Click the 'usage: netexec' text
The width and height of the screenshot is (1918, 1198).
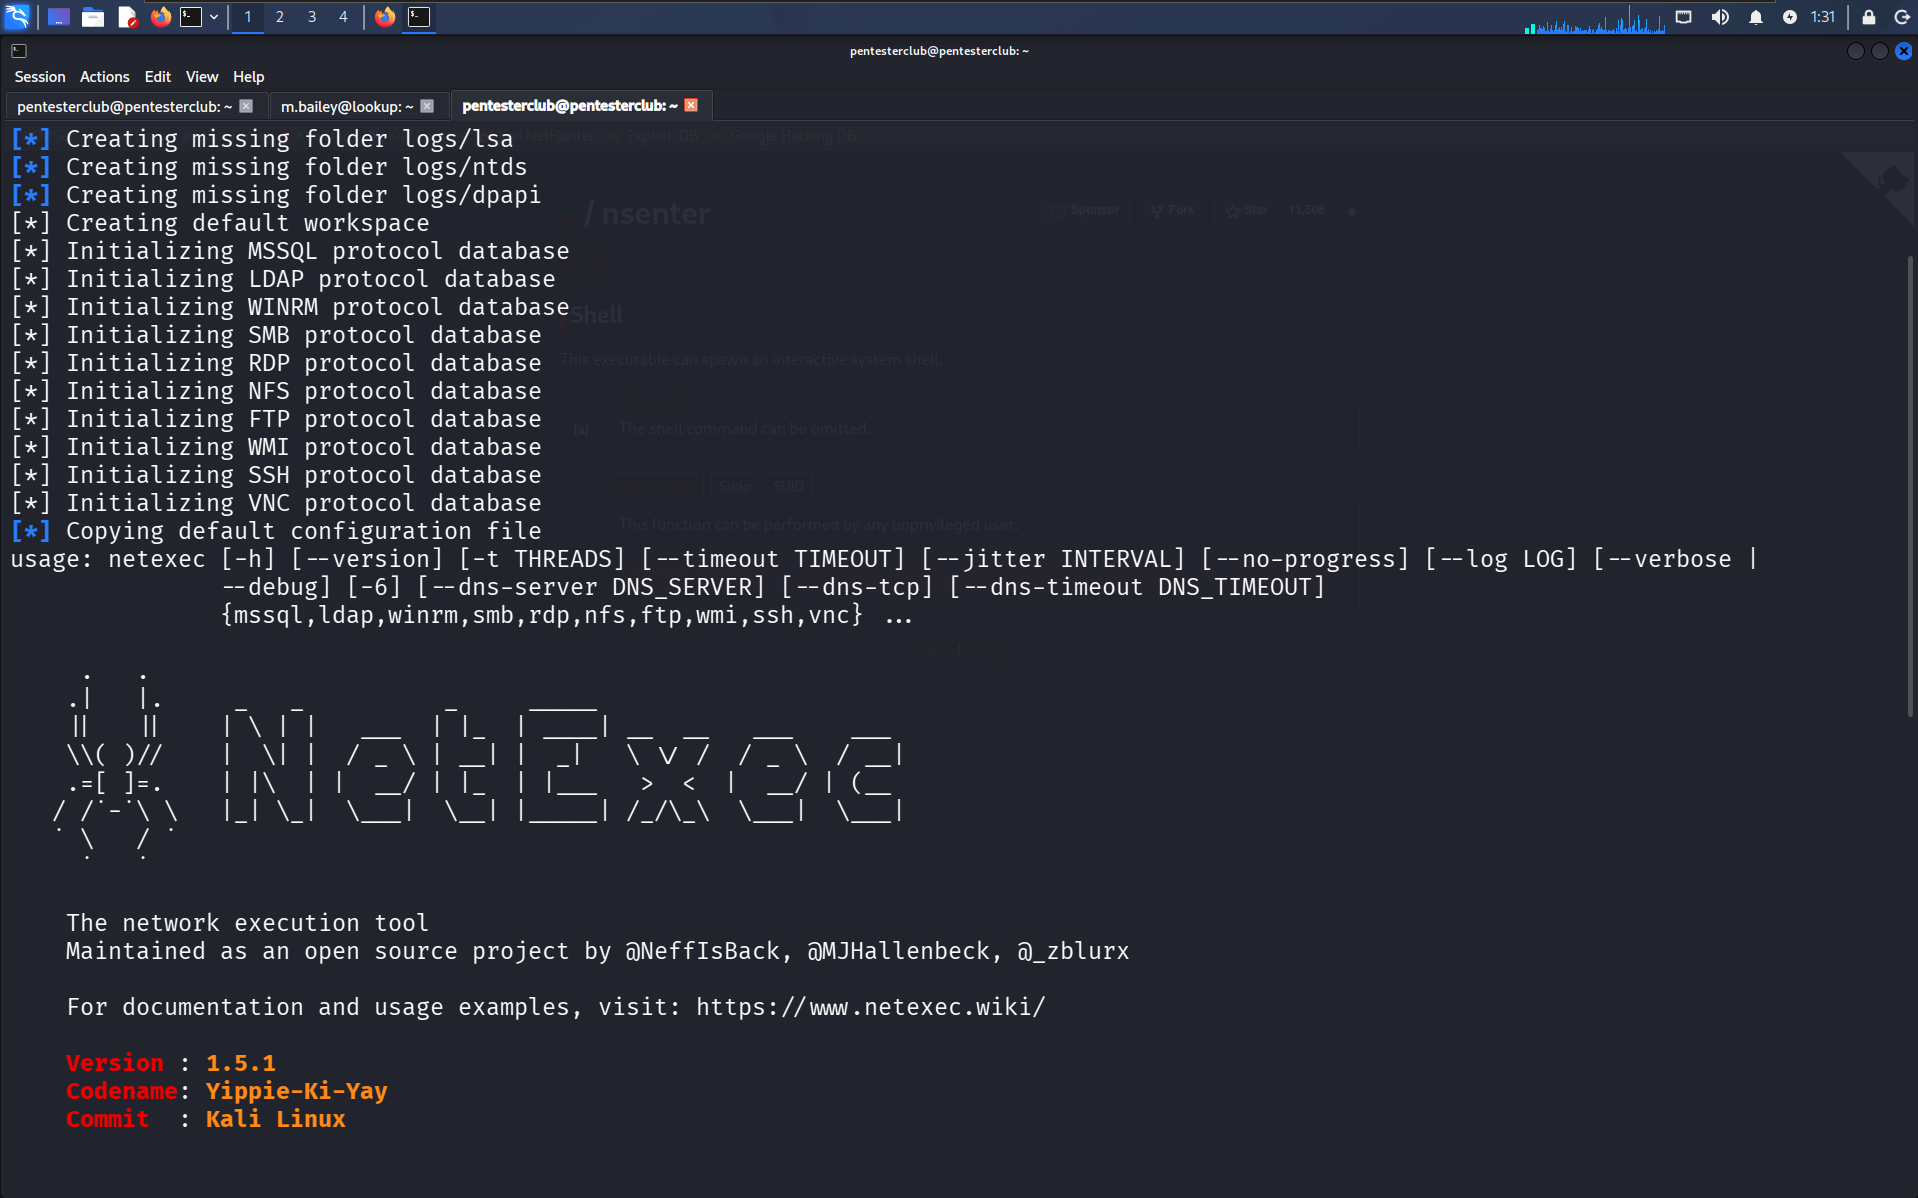pos(108,559)
